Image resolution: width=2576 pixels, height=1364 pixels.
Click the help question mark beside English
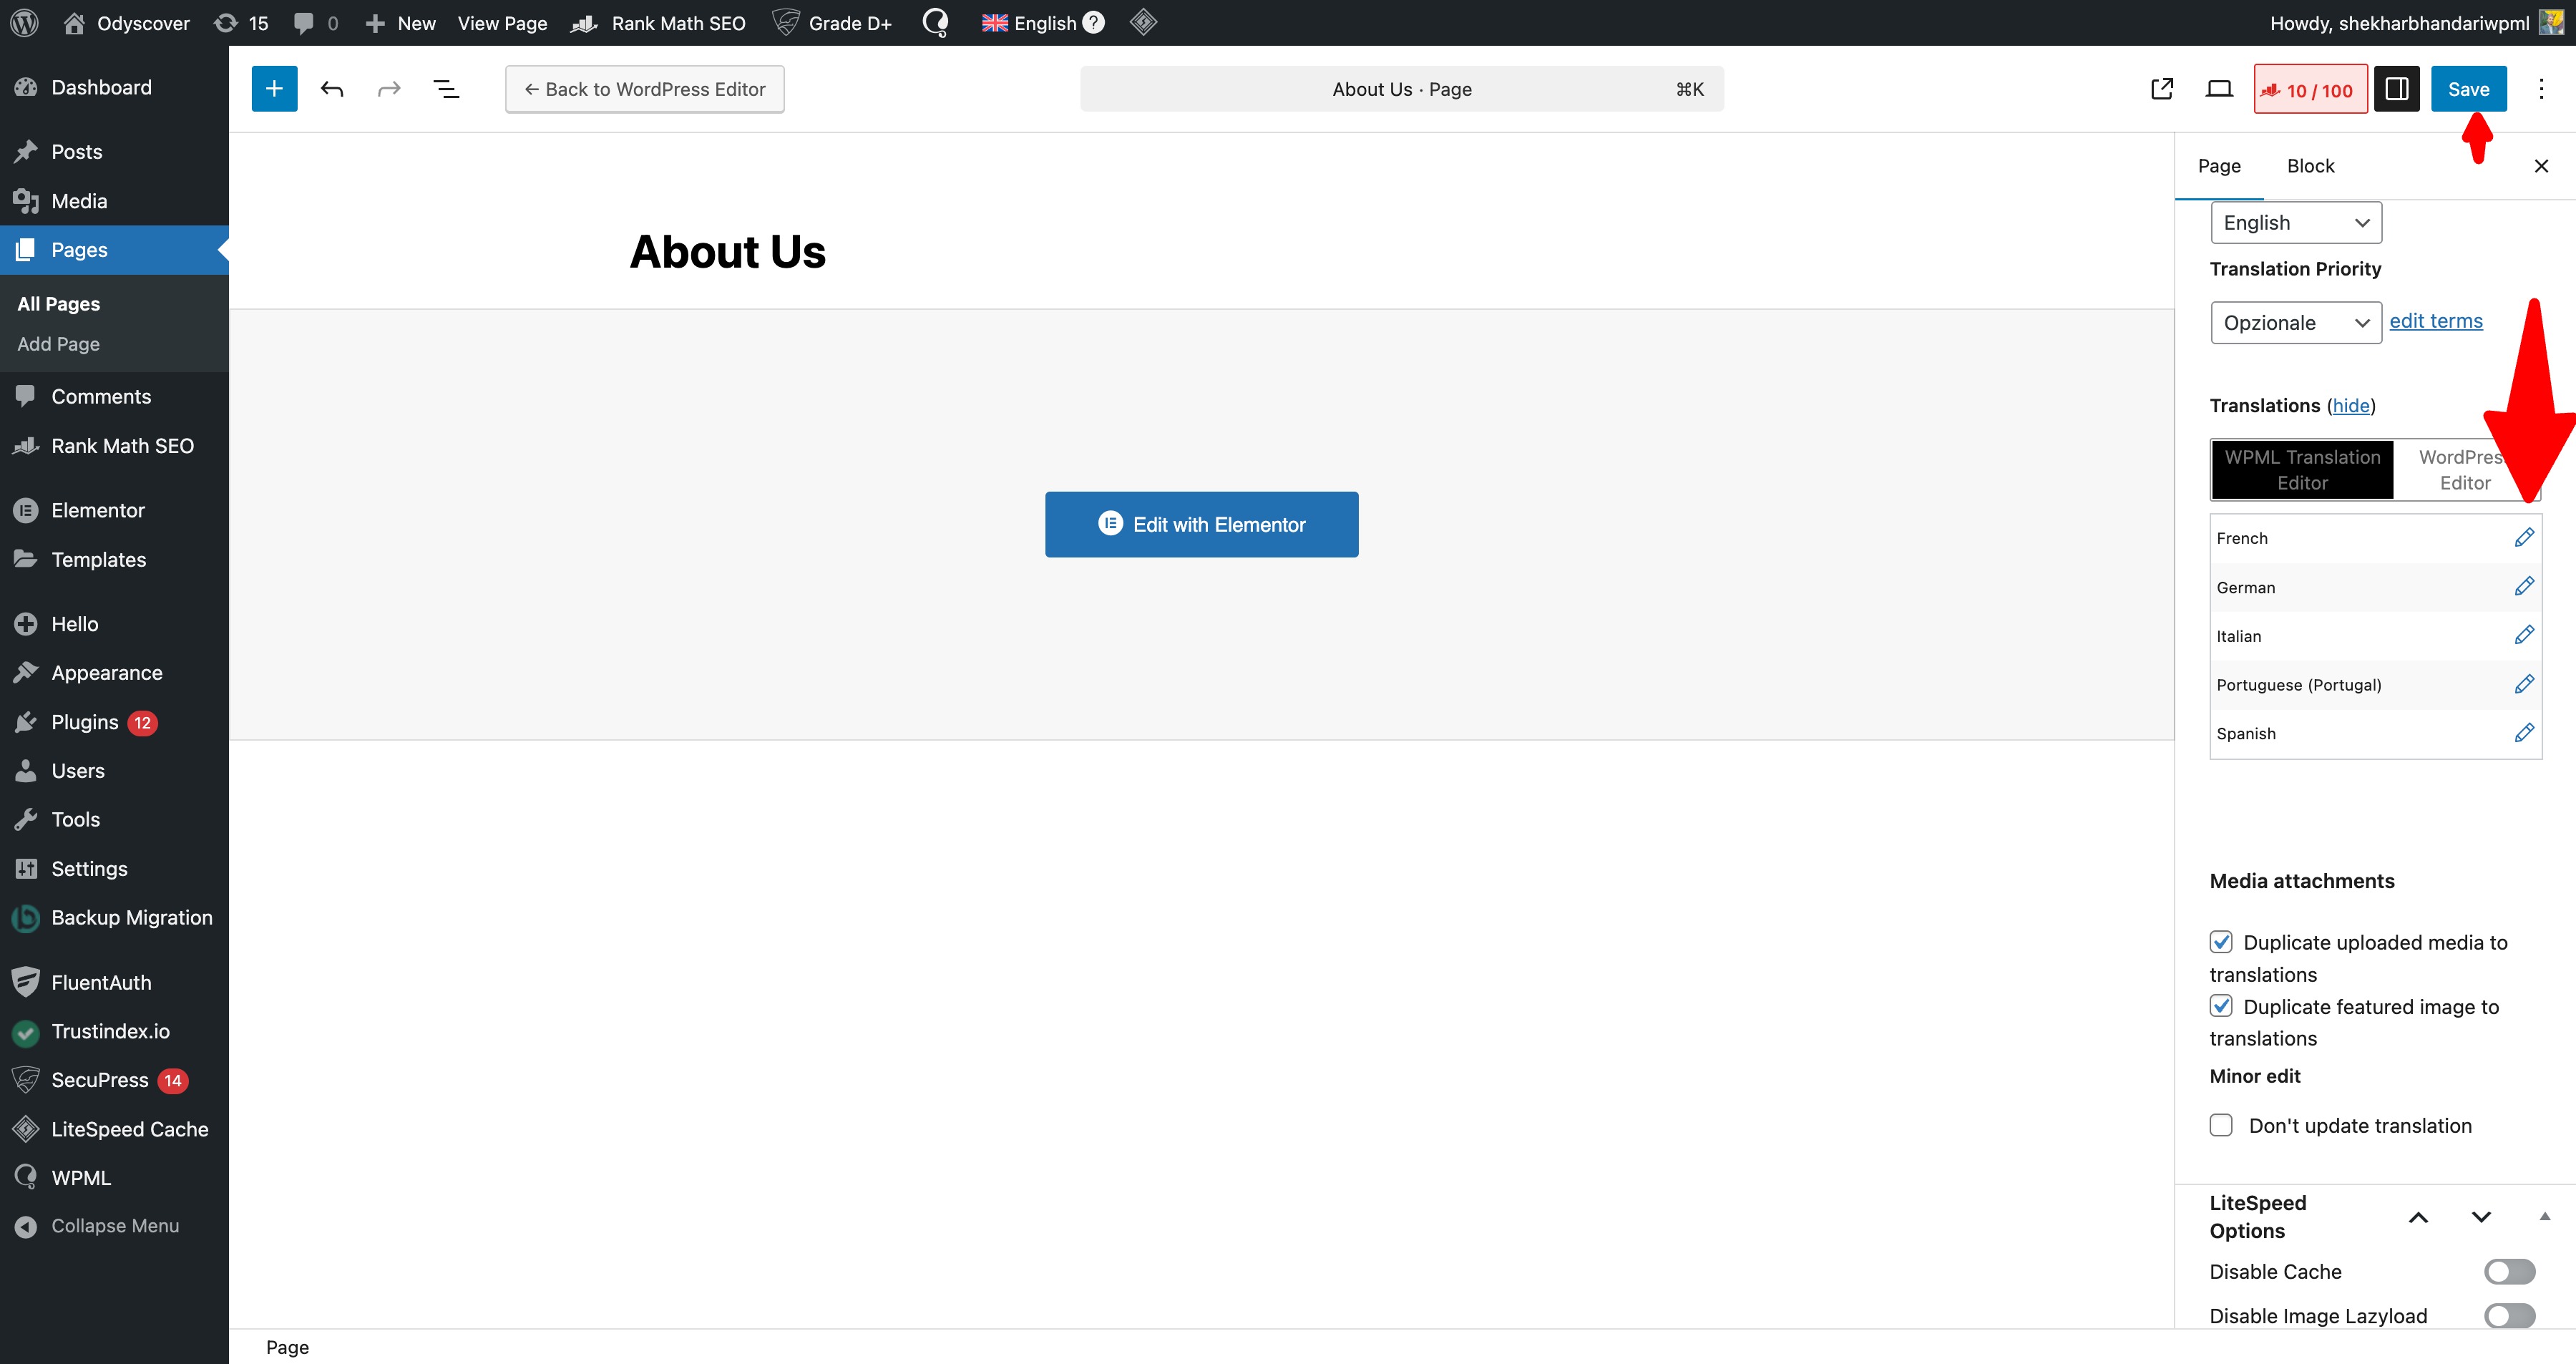click(x=1094, y=22)
